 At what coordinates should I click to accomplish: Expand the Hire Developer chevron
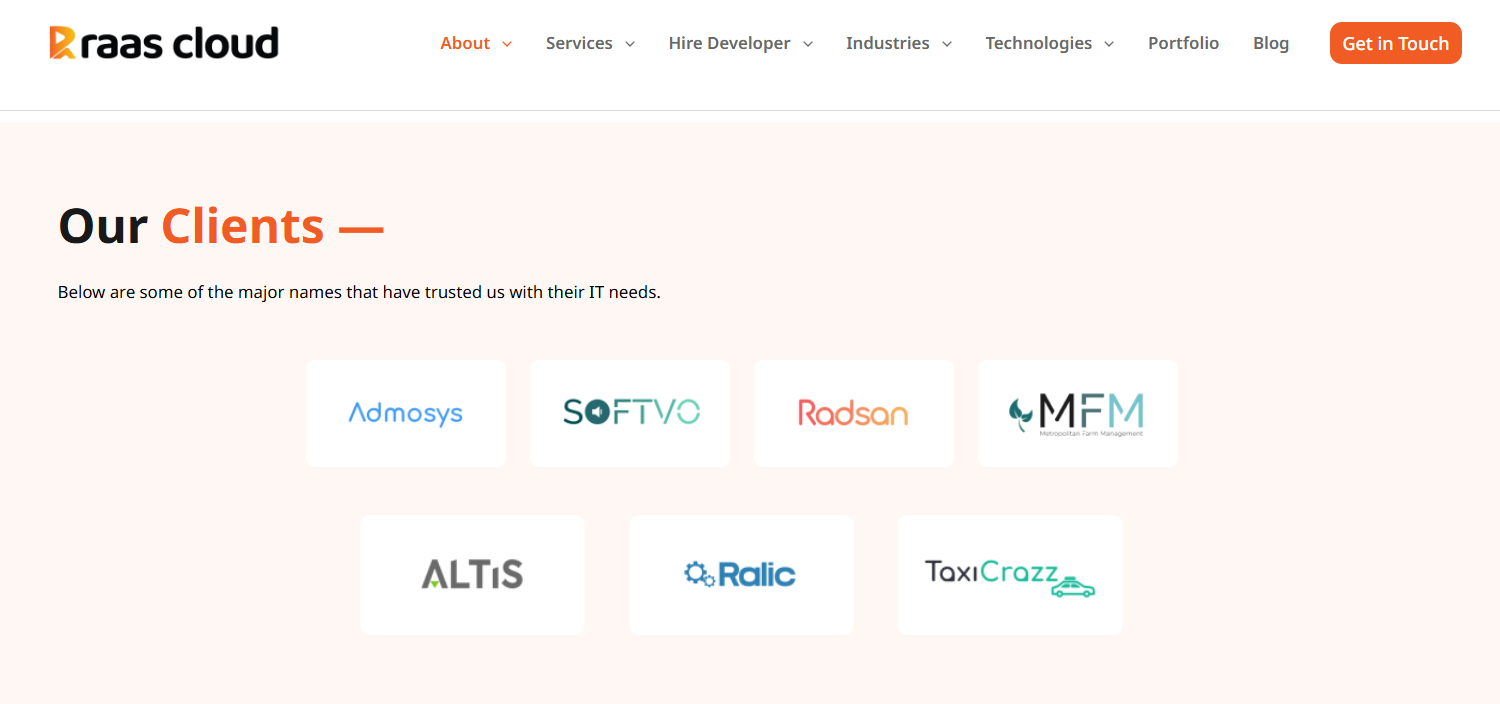click(x=808, y=44)
